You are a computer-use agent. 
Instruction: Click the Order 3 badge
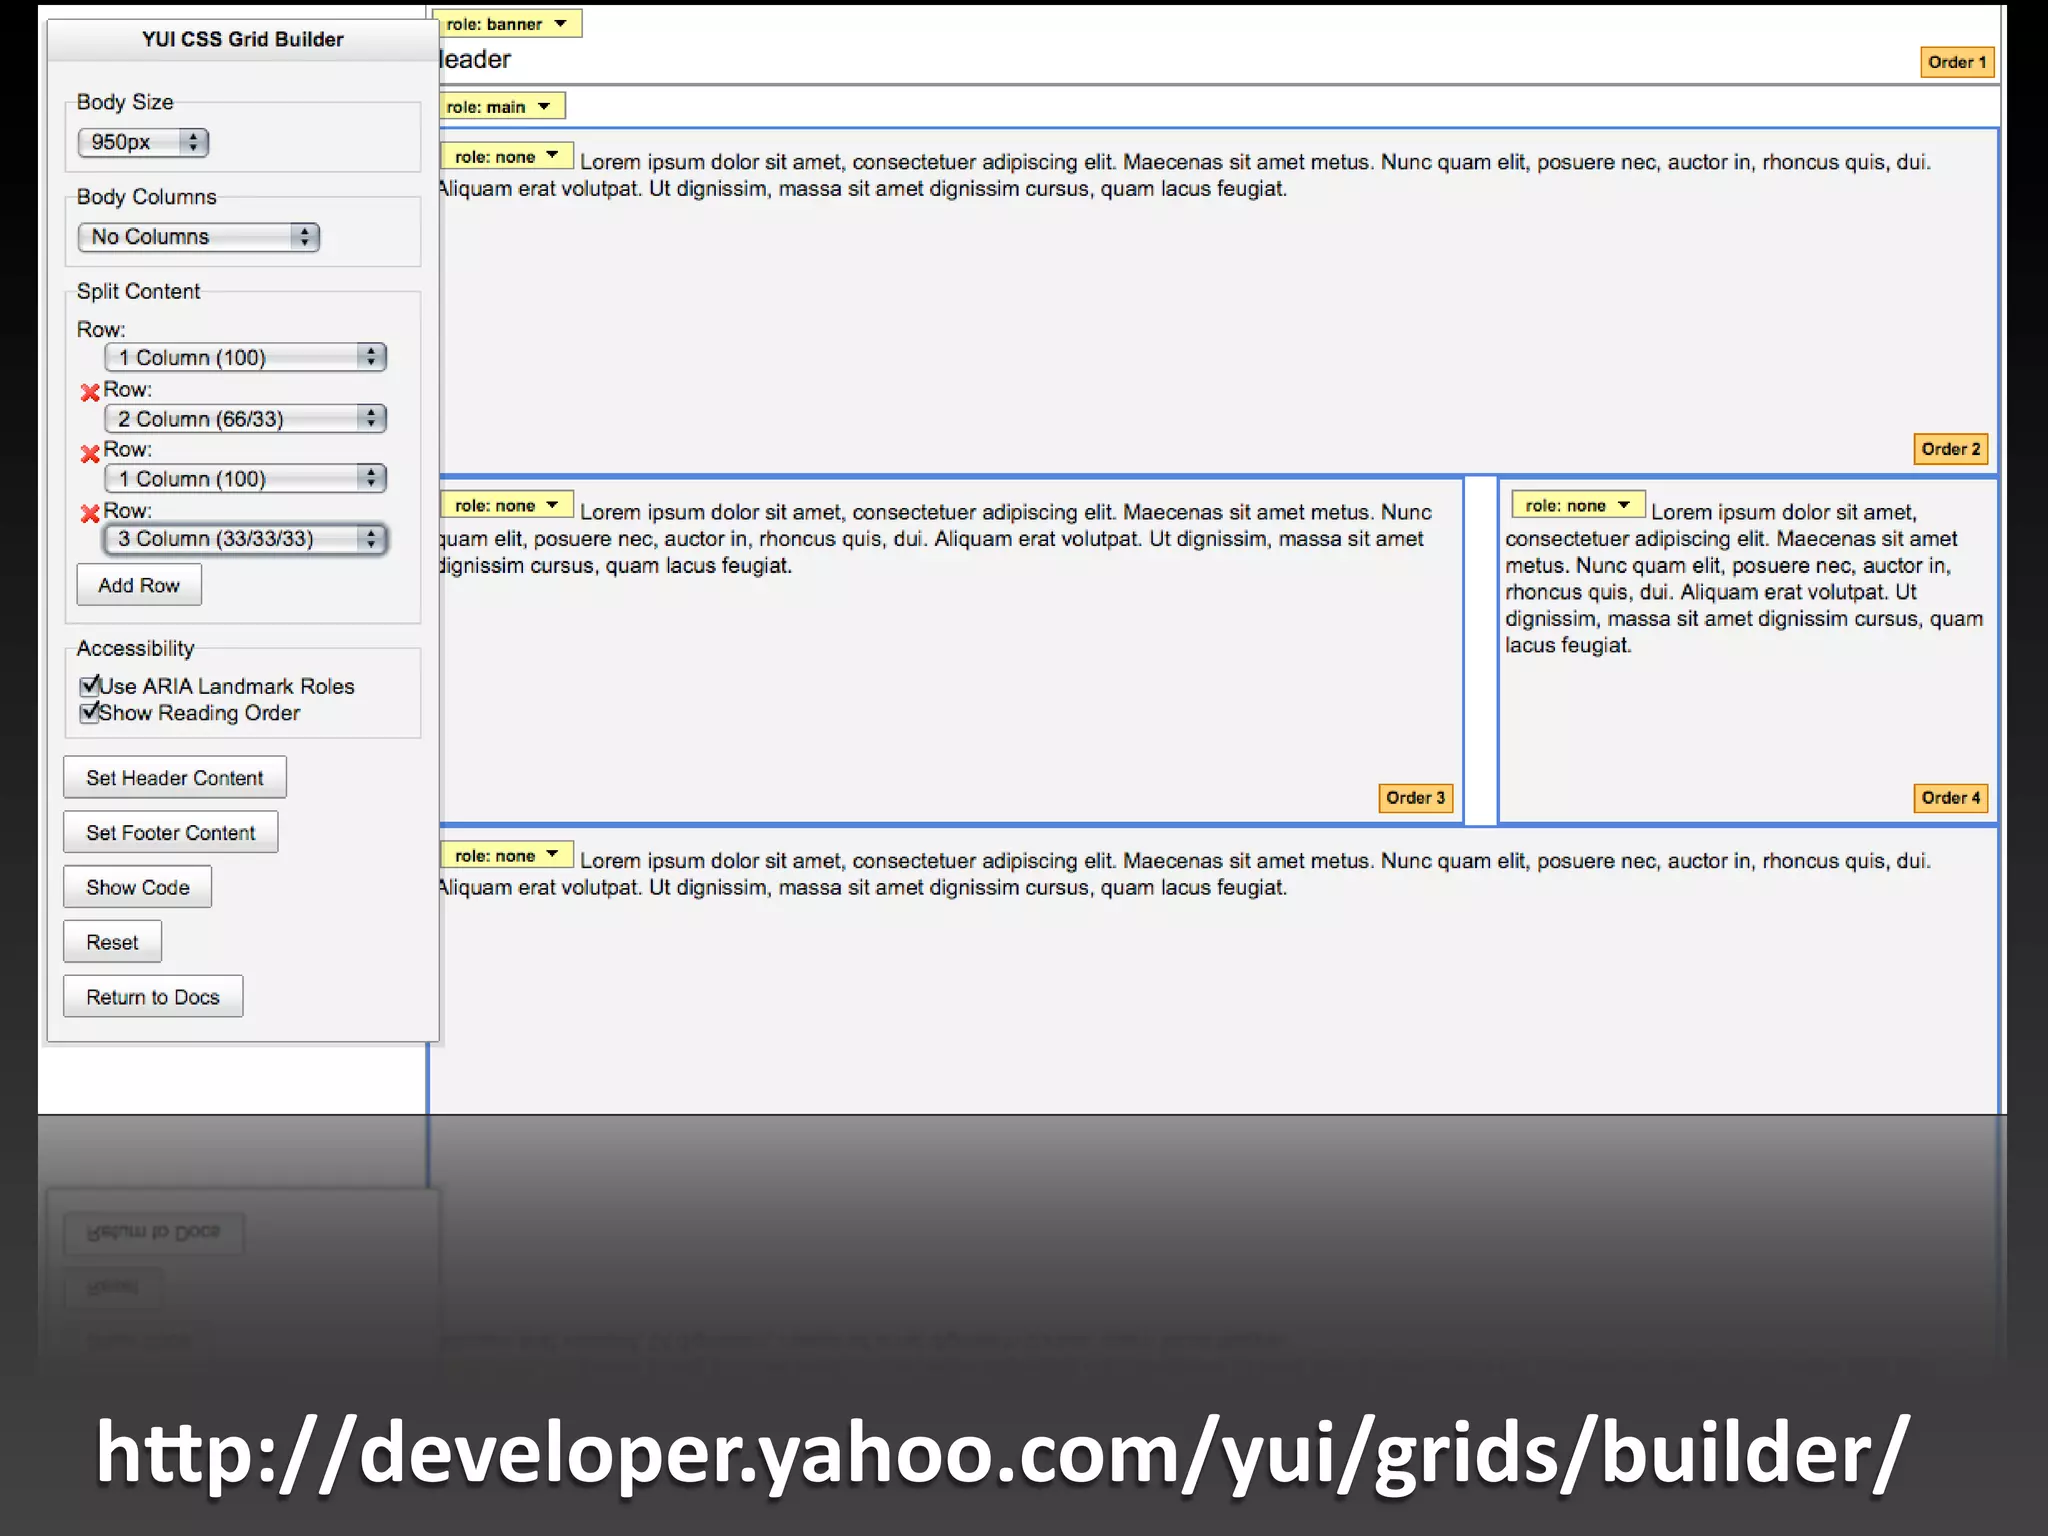point(1416,797)
